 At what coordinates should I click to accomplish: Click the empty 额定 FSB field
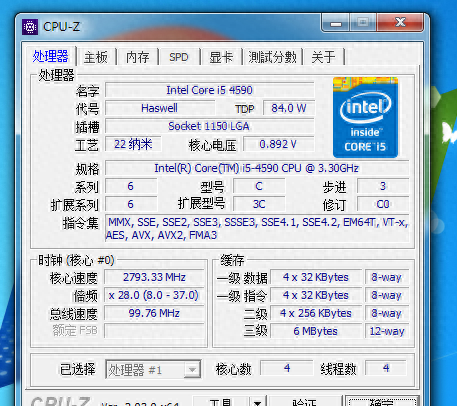point(154,331)
